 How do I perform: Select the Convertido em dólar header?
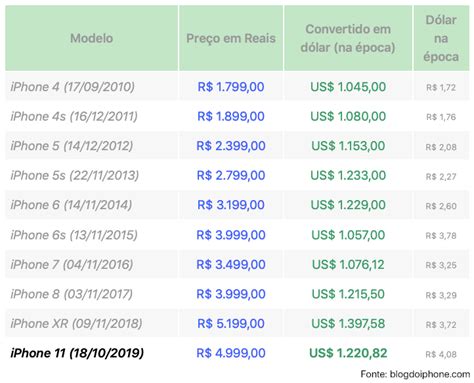(x=348, y=38)
